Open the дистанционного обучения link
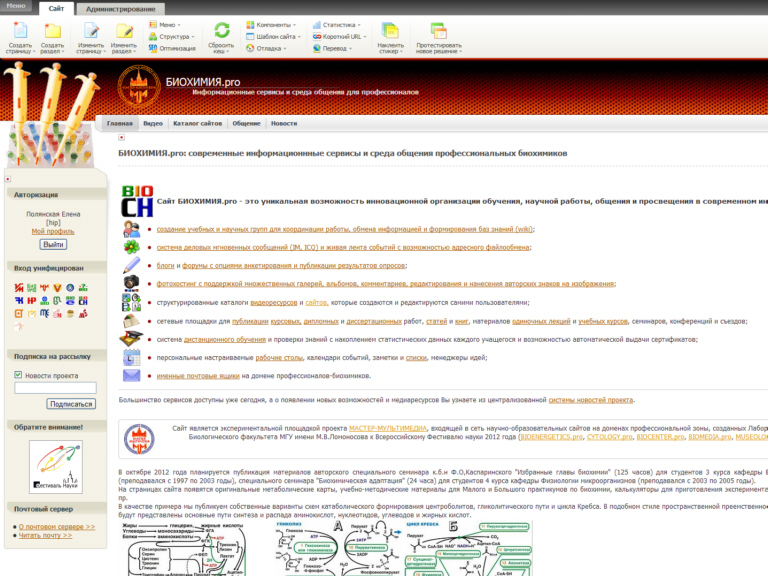 [x=225, y=339]
